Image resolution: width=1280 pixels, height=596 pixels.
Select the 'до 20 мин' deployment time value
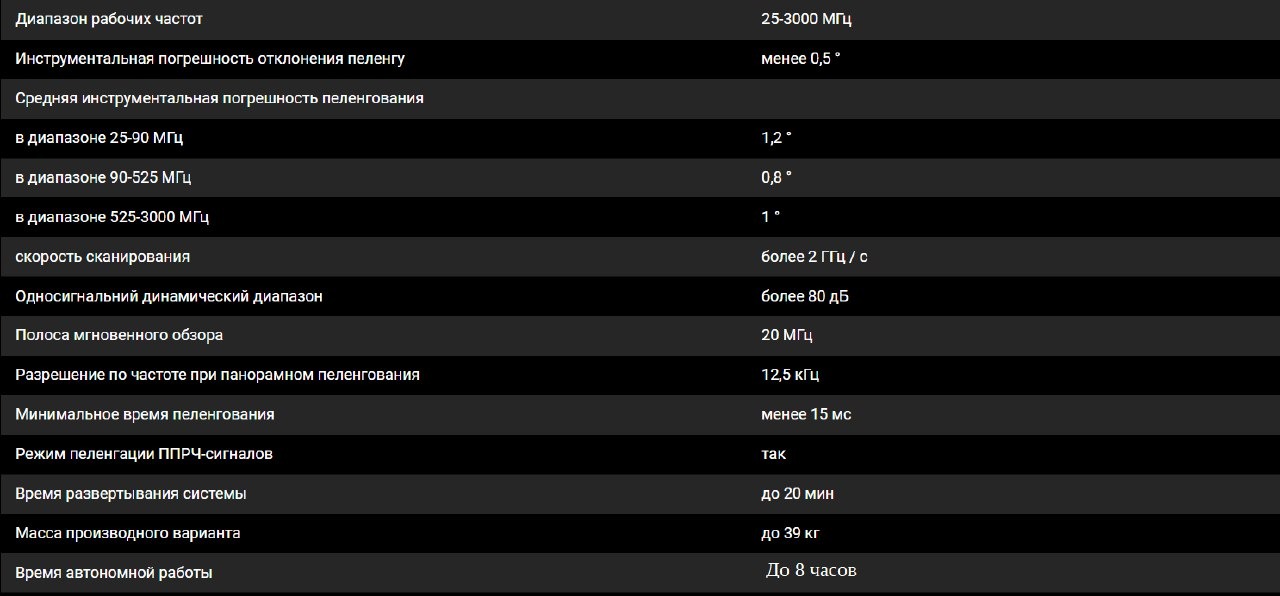tap(797, 493)
